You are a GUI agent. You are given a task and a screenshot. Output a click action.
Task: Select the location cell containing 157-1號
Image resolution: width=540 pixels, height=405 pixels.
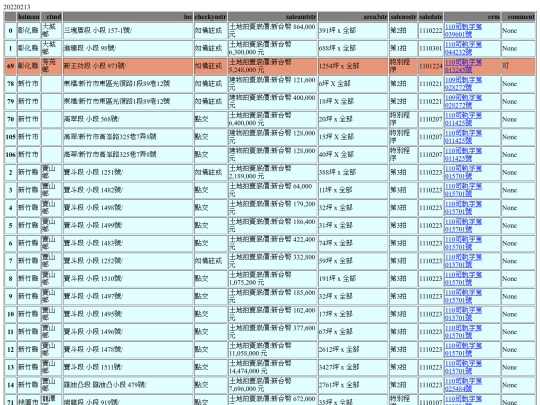[x=128, y=31]
